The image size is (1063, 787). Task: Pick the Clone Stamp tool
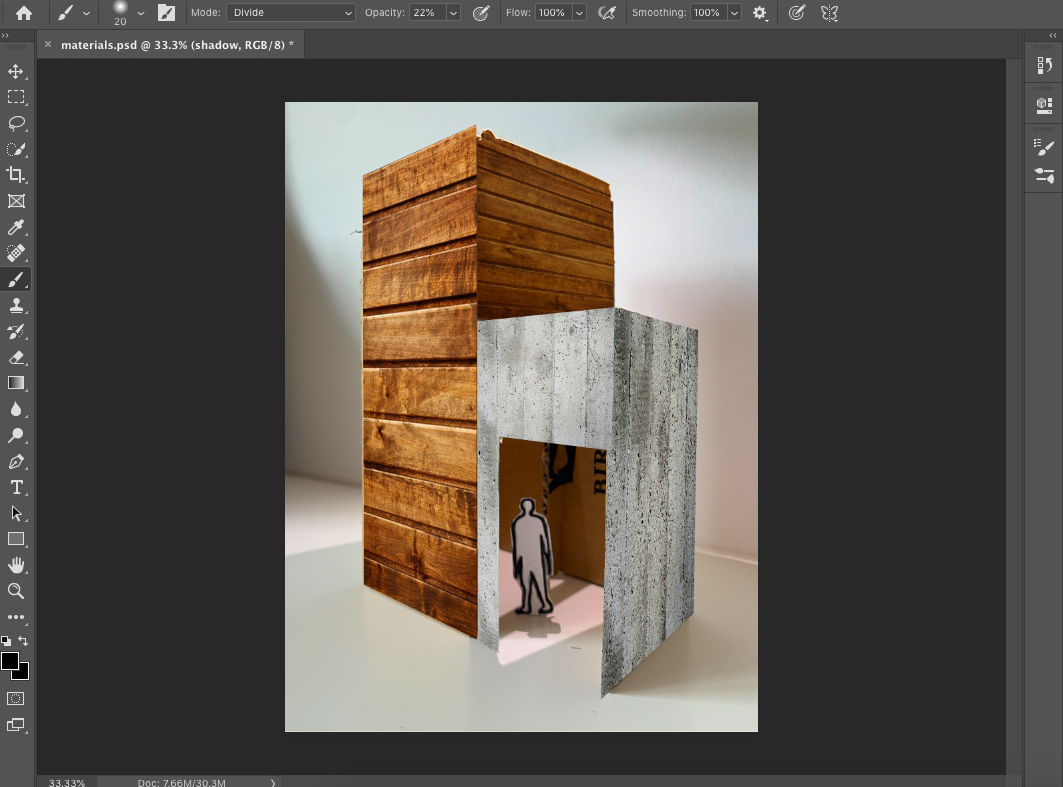[x=16, y=306]
